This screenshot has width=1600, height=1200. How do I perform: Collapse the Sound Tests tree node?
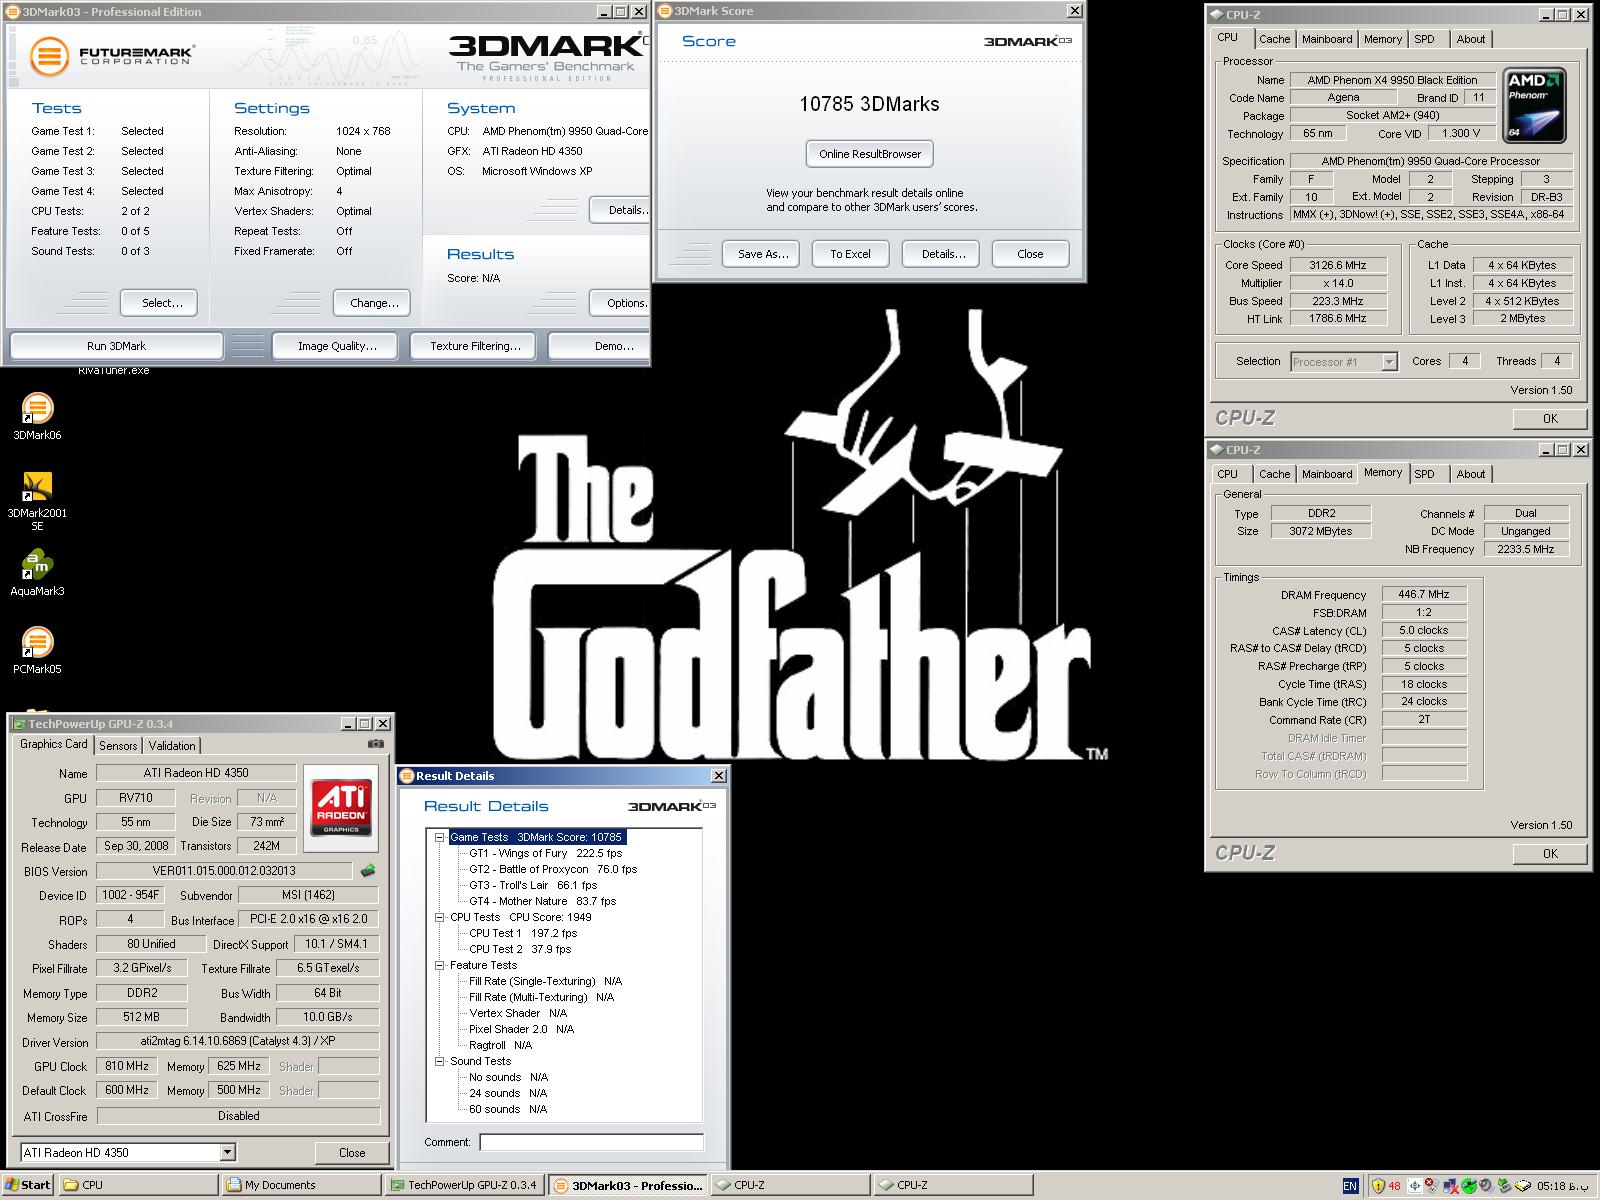[x=439, y=1061]
